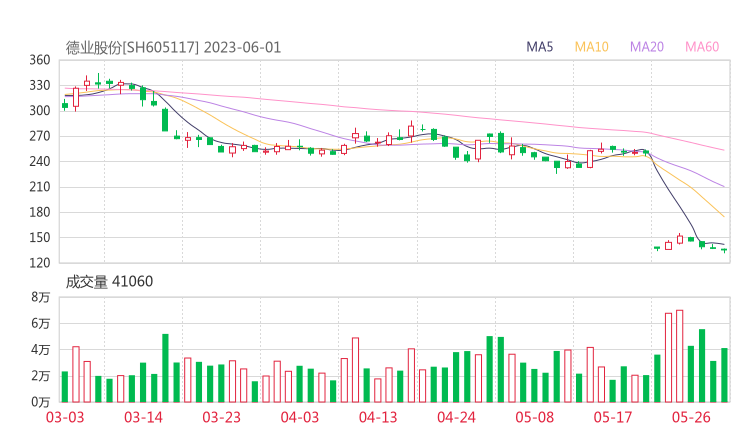Select the 03-23 date axis label
This screenshot has width=740, height=440.
tap(221, 417)
